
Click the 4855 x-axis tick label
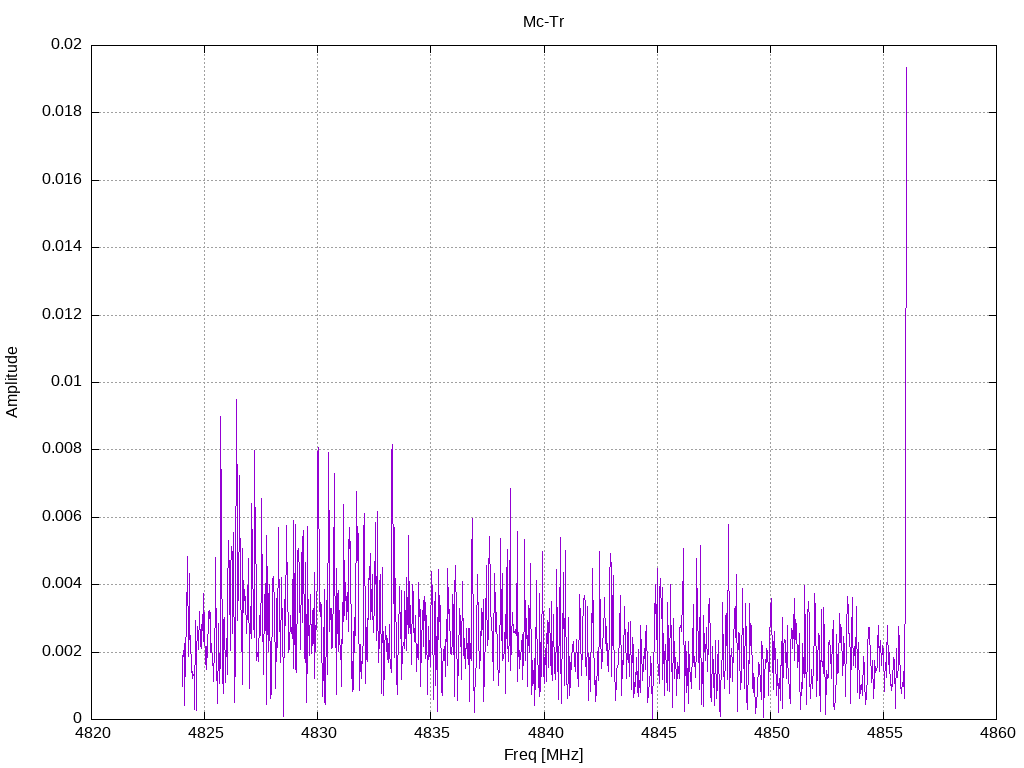[883, 733]
